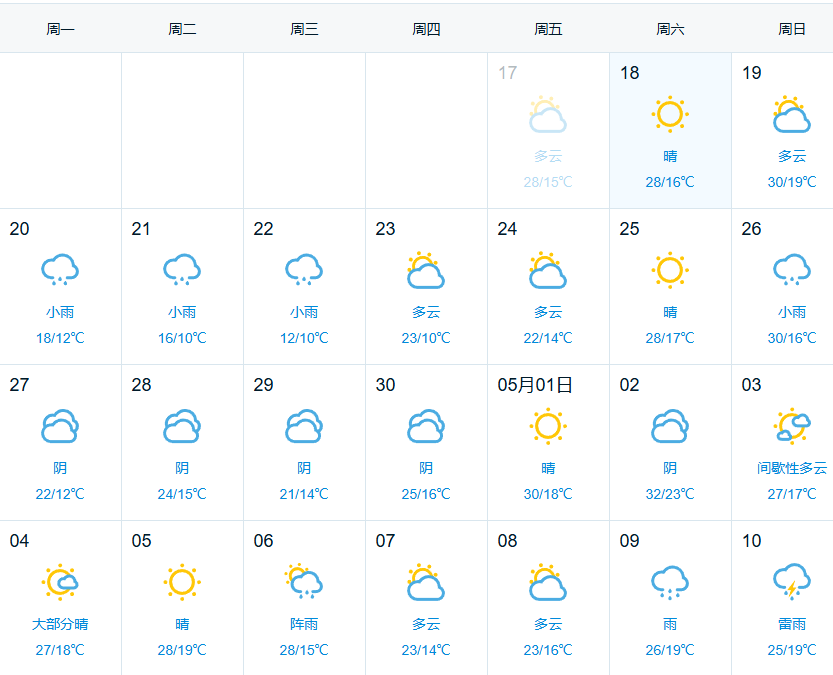
Task: Click the light rain icon on day 20
Action: (60, 270)
